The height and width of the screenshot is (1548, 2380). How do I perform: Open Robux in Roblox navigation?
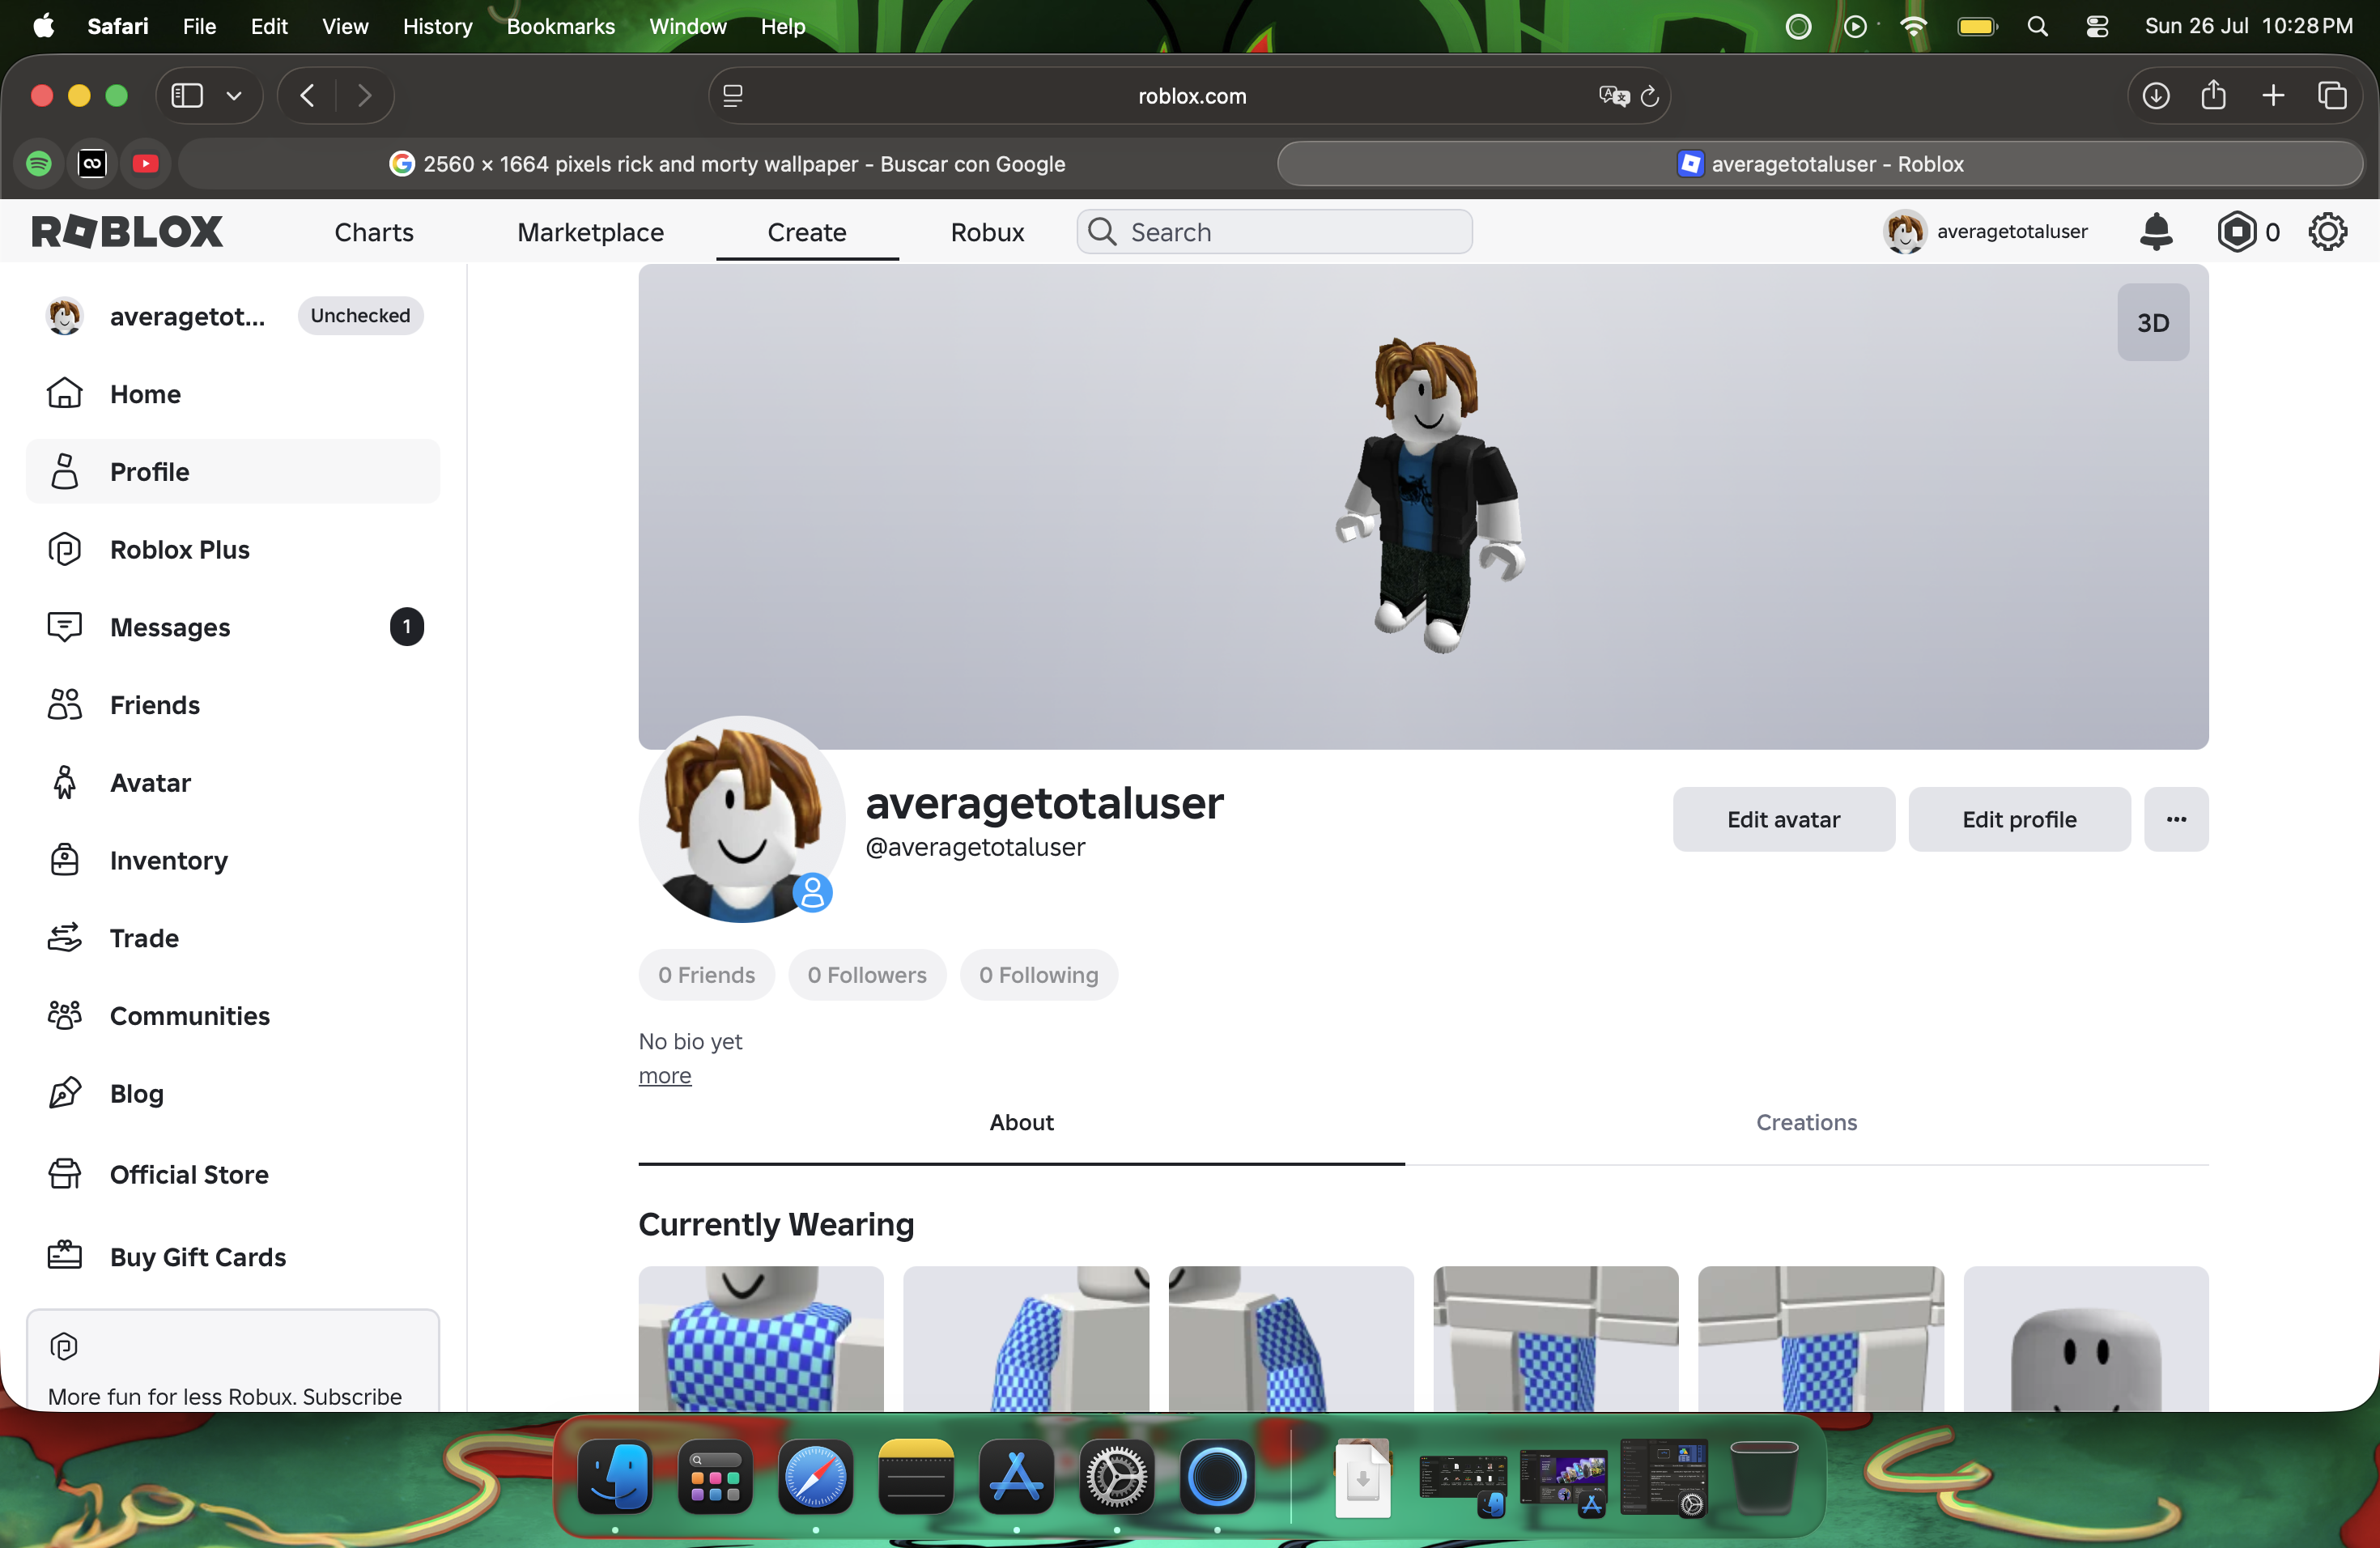[987, 232]
